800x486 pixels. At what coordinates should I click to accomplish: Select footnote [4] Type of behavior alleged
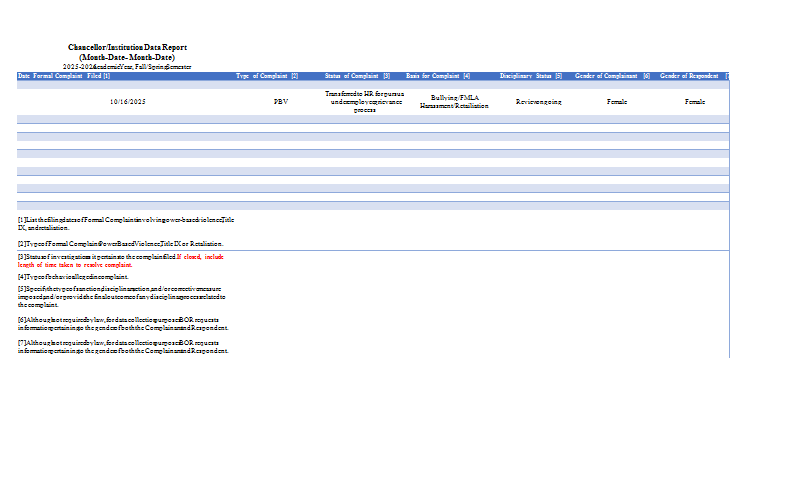tap(73, 276)
